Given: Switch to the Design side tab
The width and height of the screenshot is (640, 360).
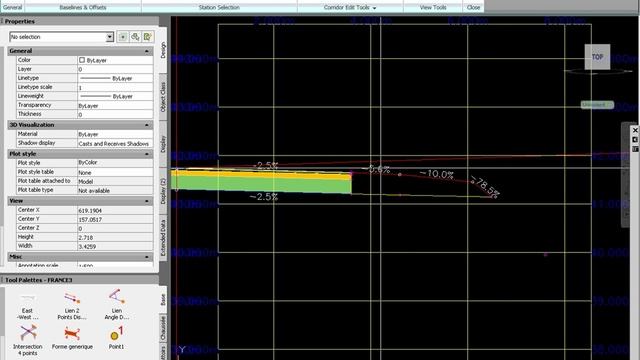Looking at the screenshot, I should (x=163, y=50).
